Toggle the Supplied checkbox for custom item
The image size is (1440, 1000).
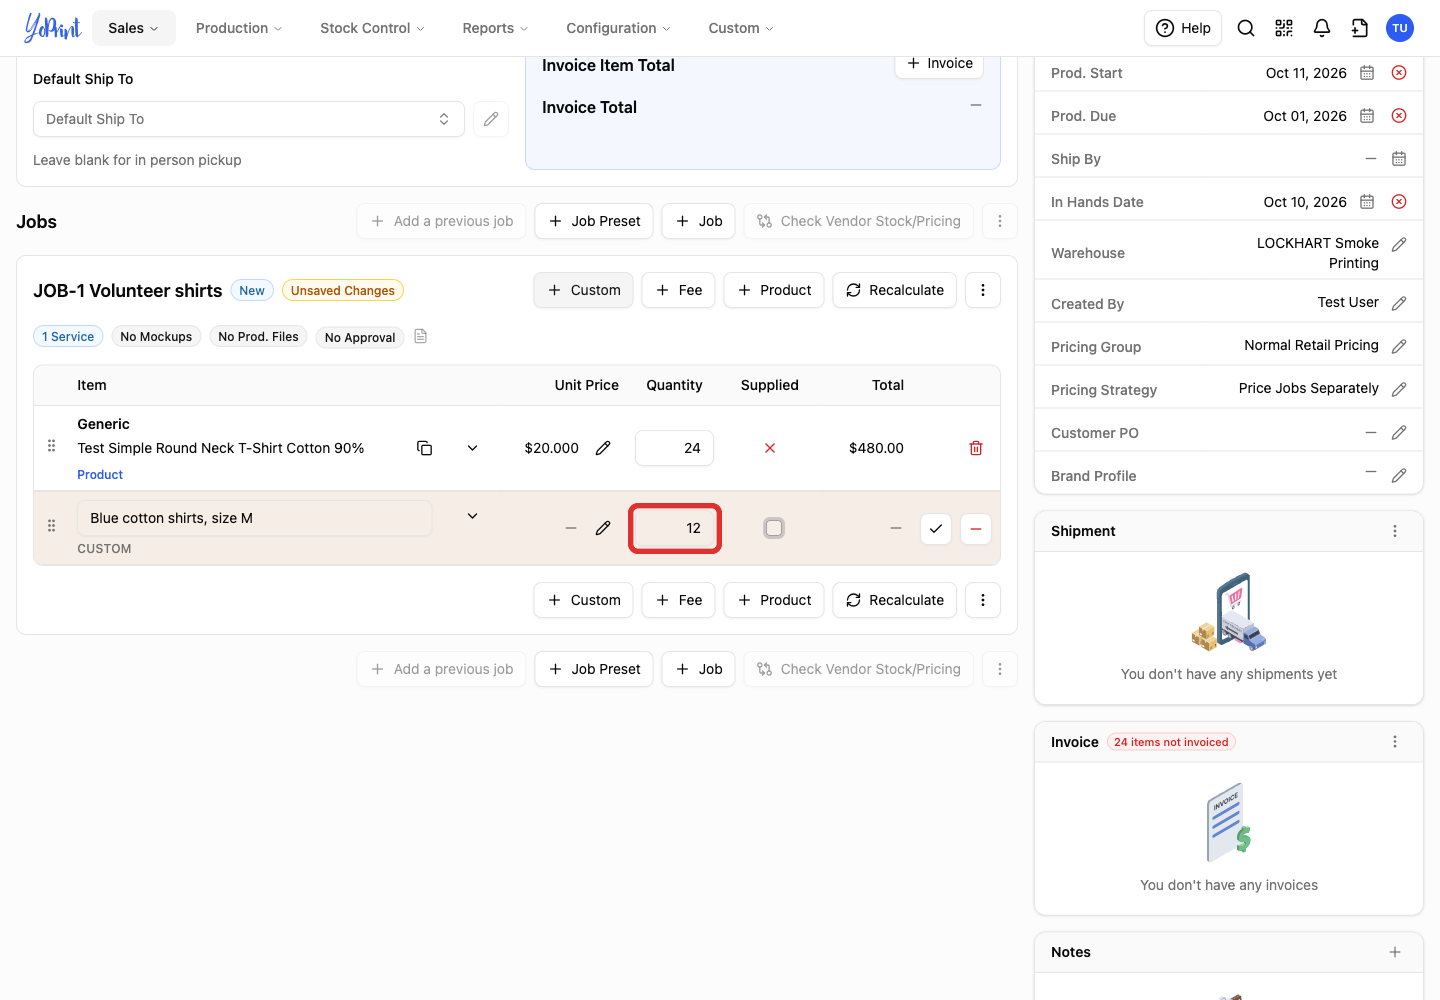click(x=774, y=528)
